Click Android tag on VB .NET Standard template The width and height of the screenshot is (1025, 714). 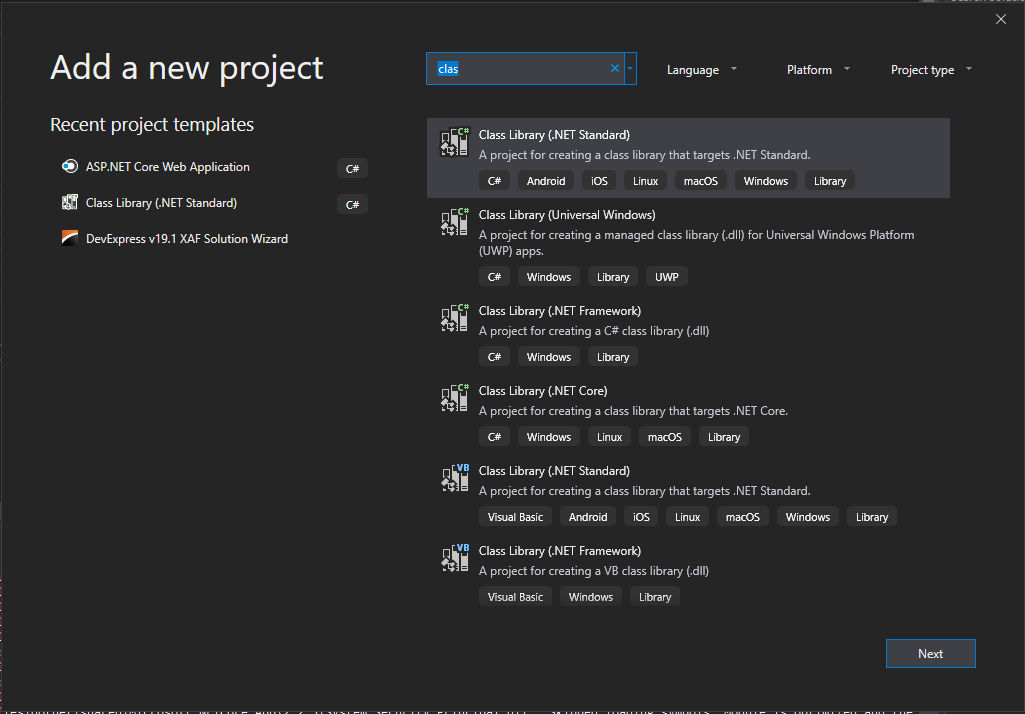588,517
